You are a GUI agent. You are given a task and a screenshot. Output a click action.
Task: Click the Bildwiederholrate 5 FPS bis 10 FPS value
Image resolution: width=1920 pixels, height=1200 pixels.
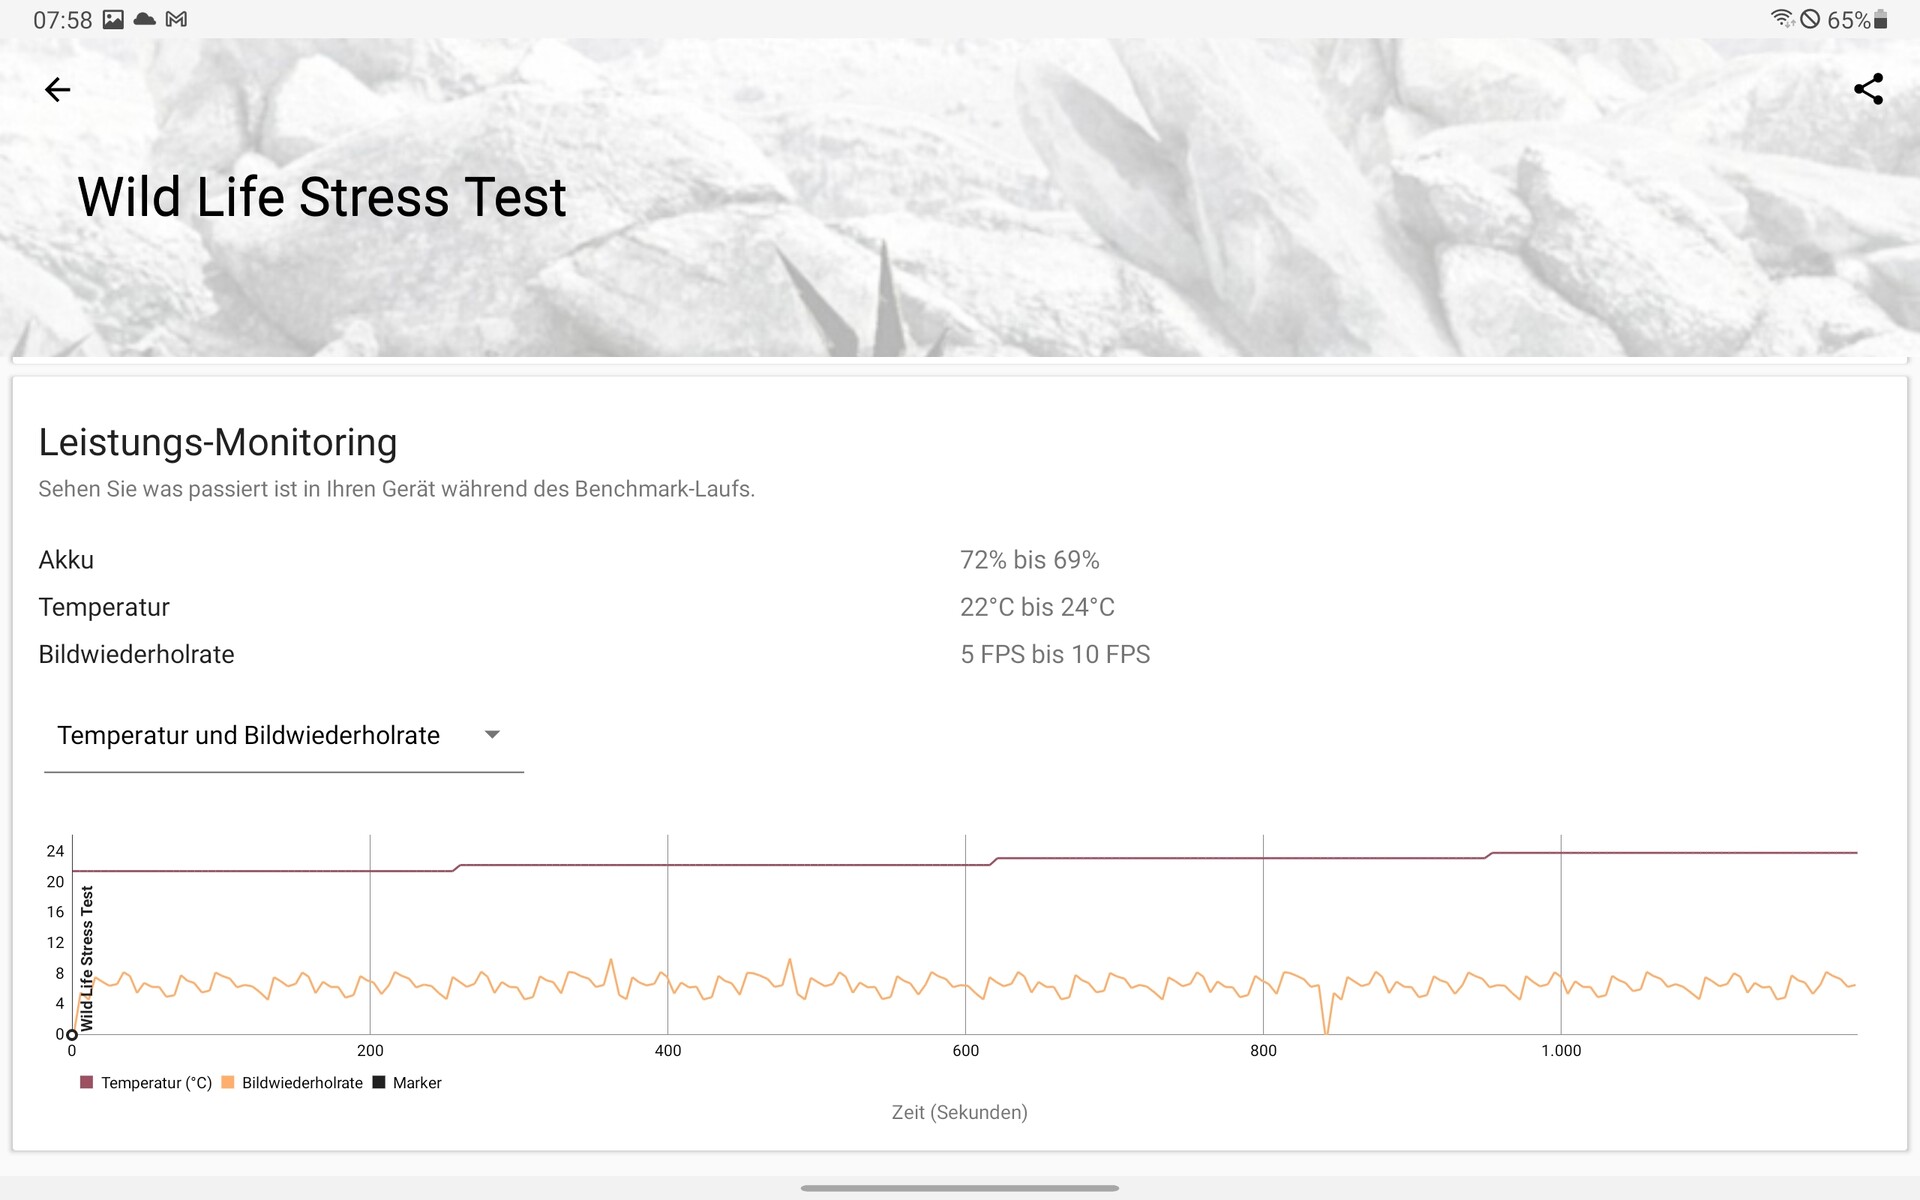click(x=1055, y=654)
